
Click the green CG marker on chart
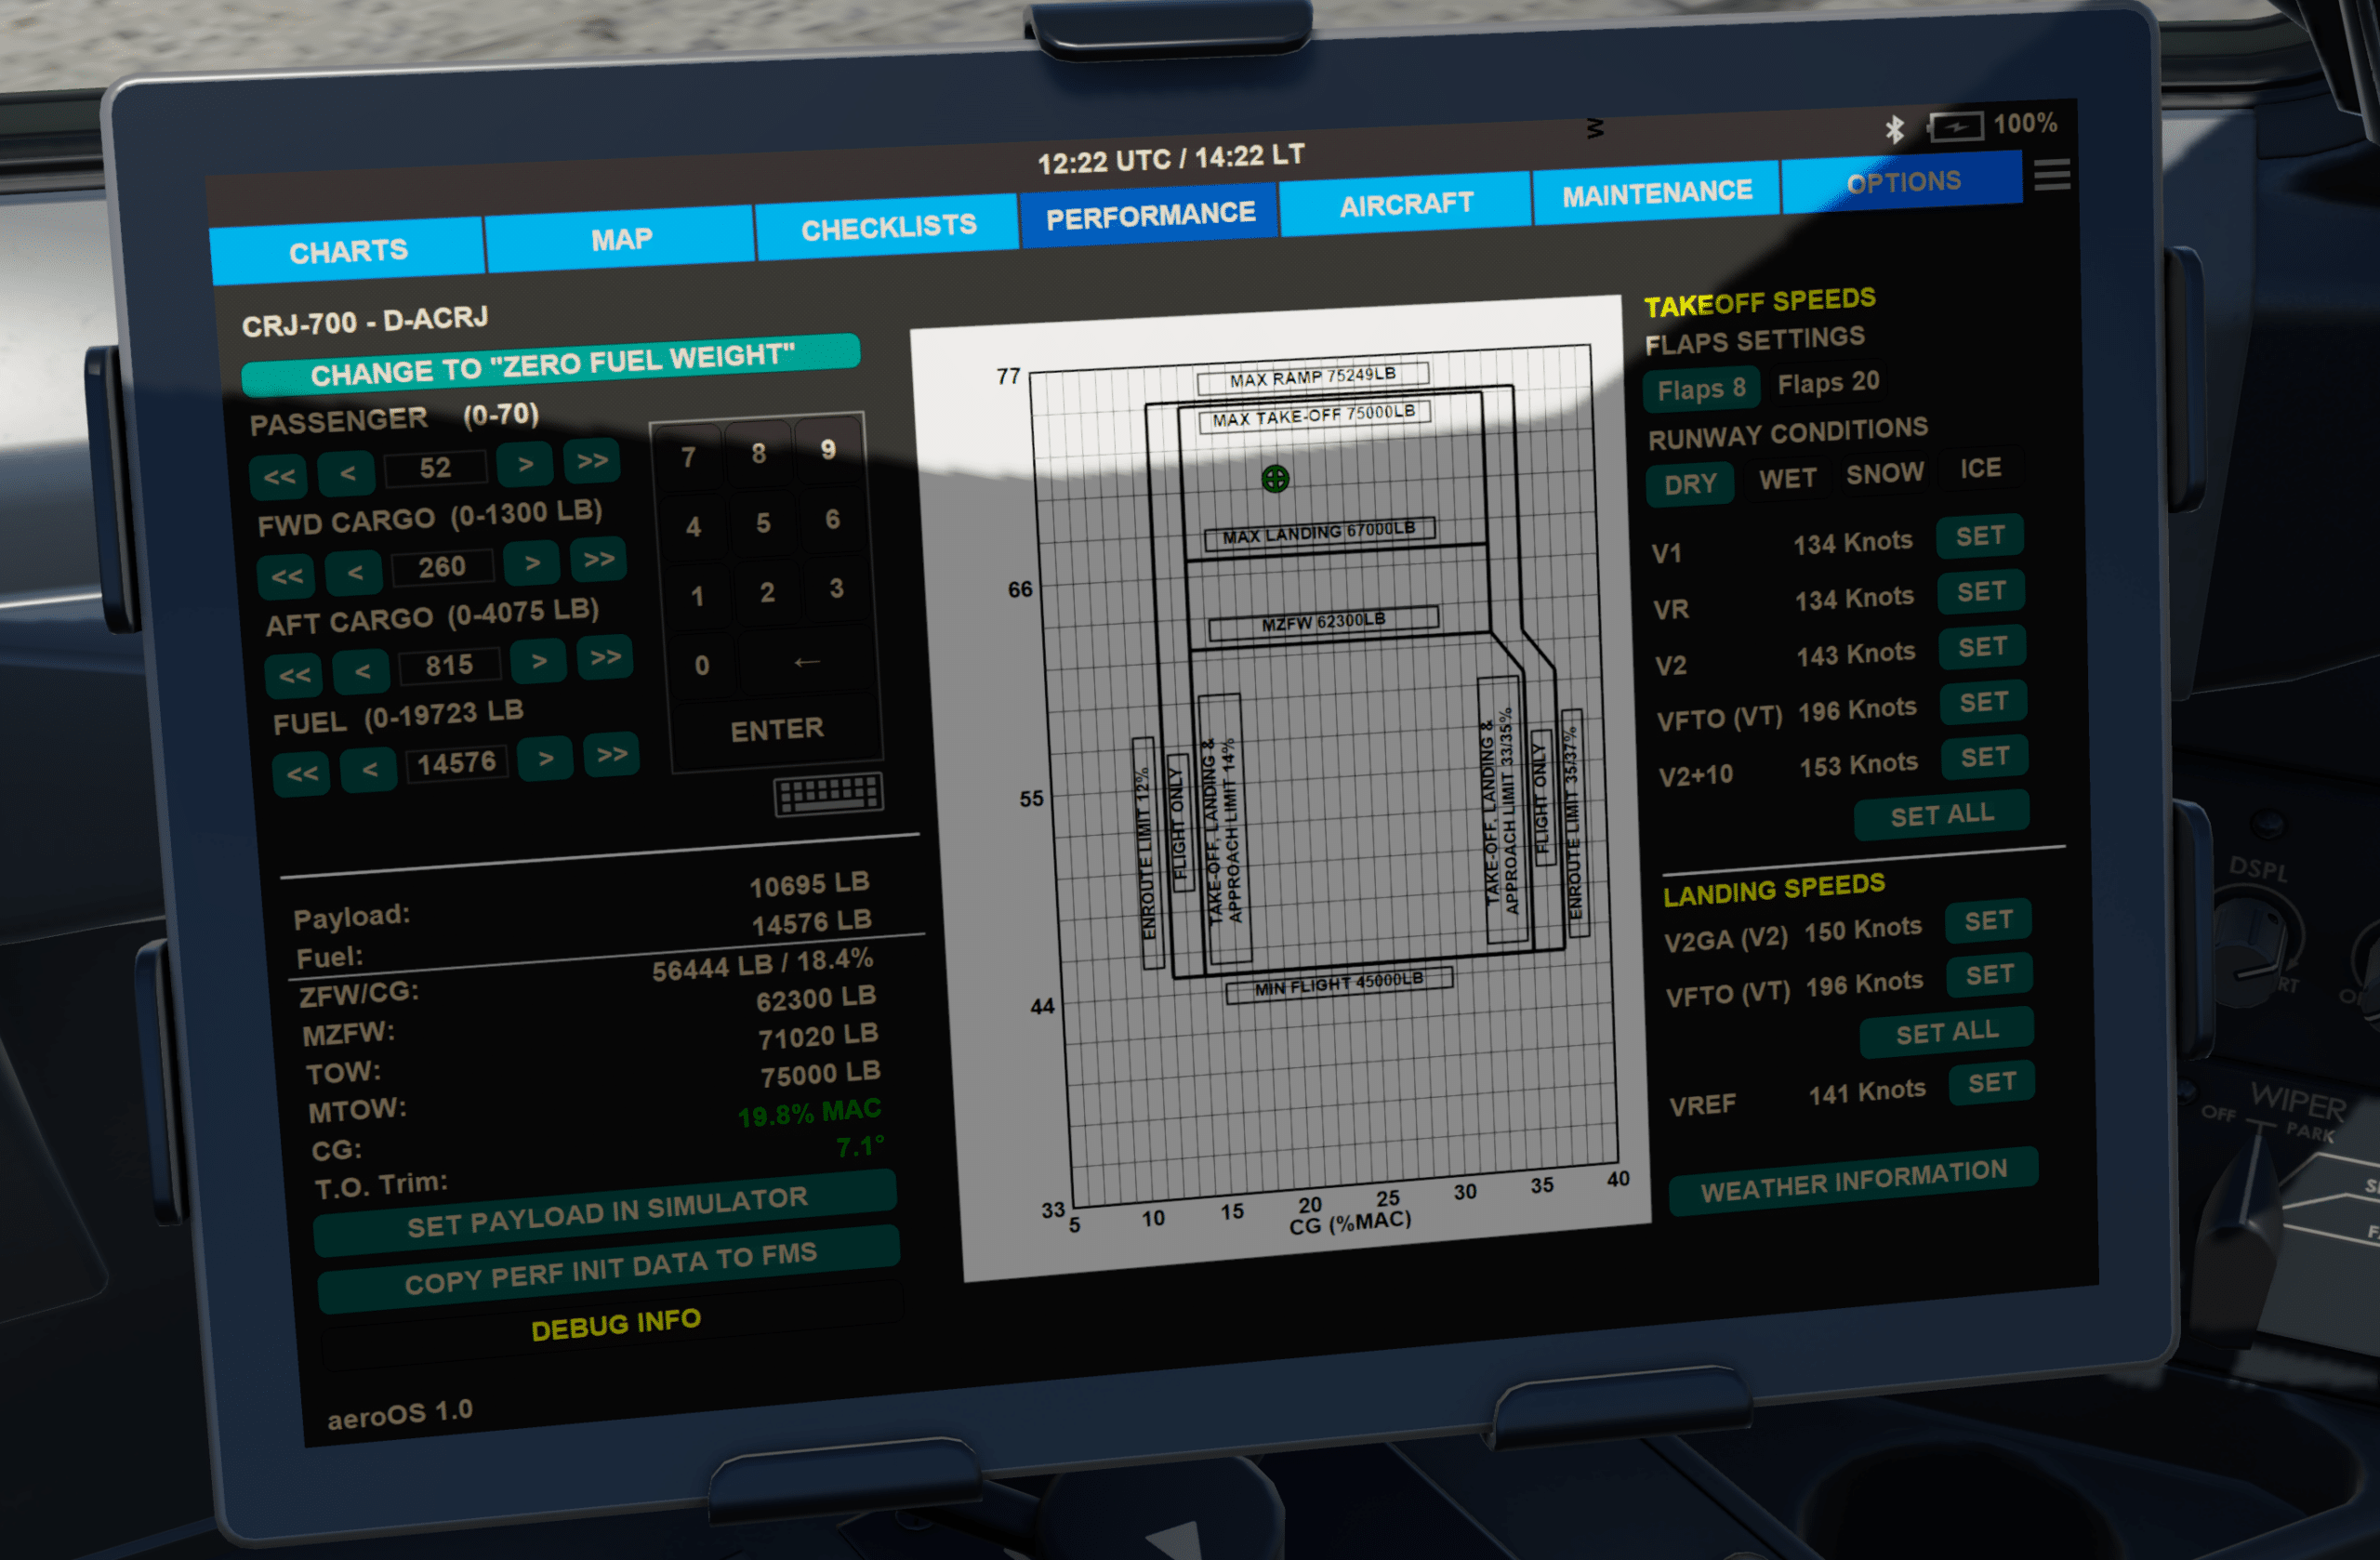coord(1275,479)
